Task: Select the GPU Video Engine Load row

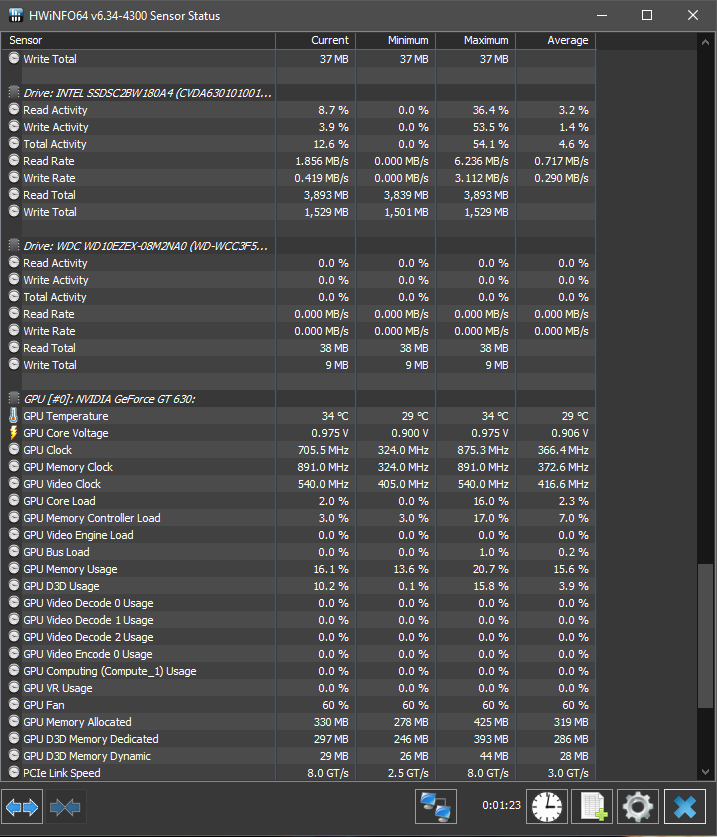Action: (298, 535)
